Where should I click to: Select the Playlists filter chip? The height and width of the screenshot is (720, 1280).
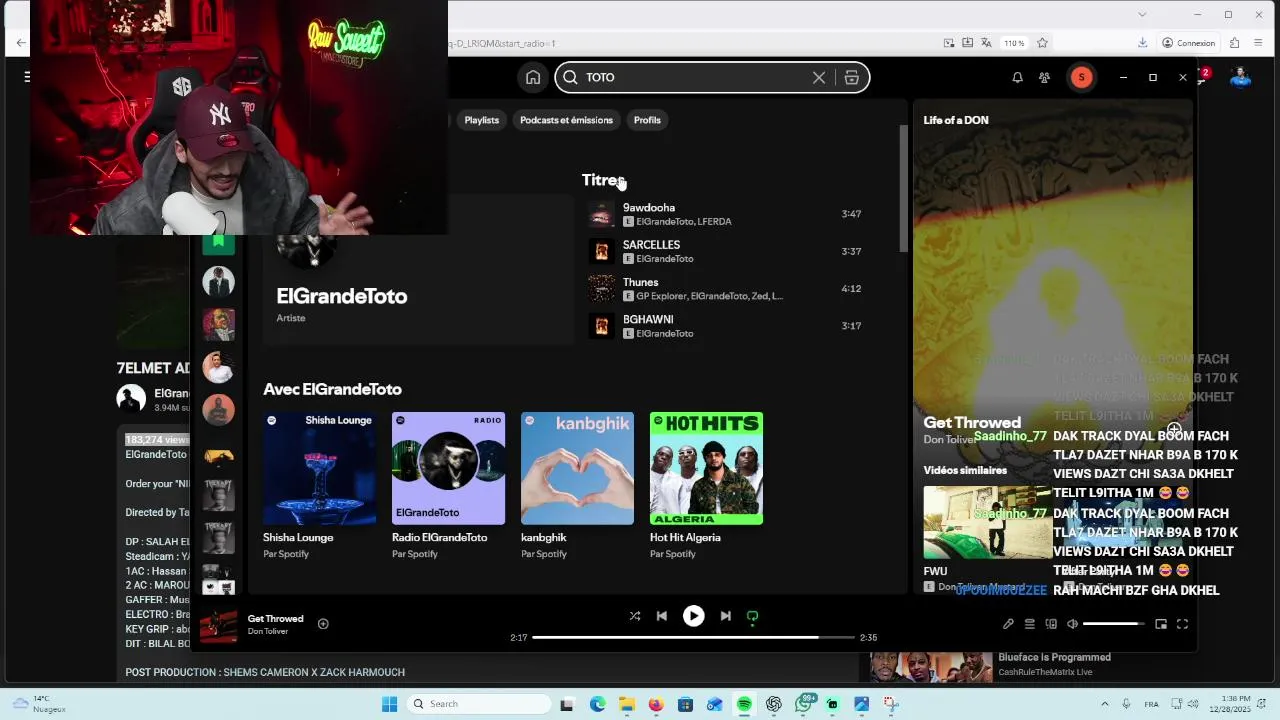tap(481, 120)
